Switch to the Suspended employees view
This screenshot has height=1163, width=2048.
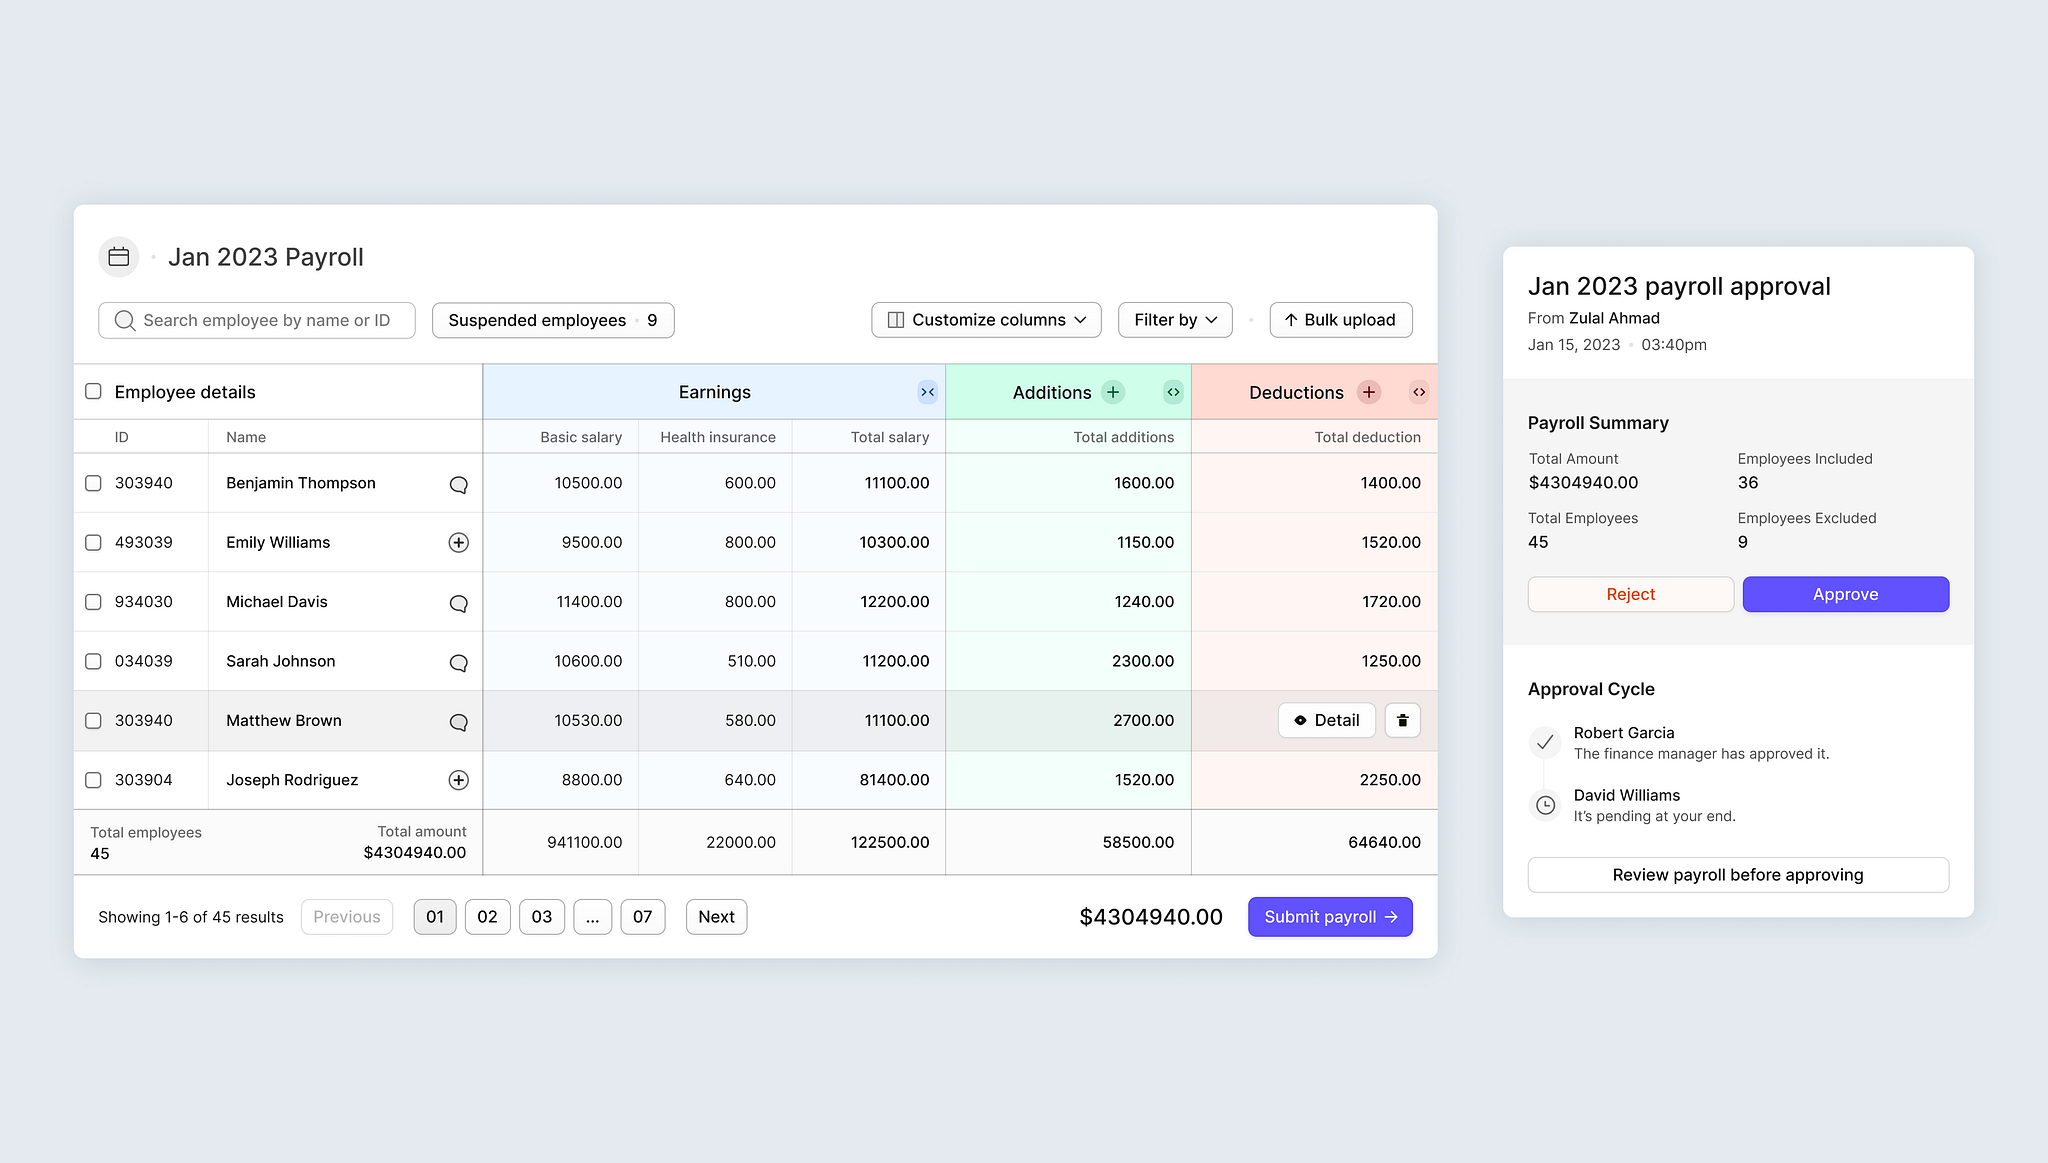click(552, 319)
